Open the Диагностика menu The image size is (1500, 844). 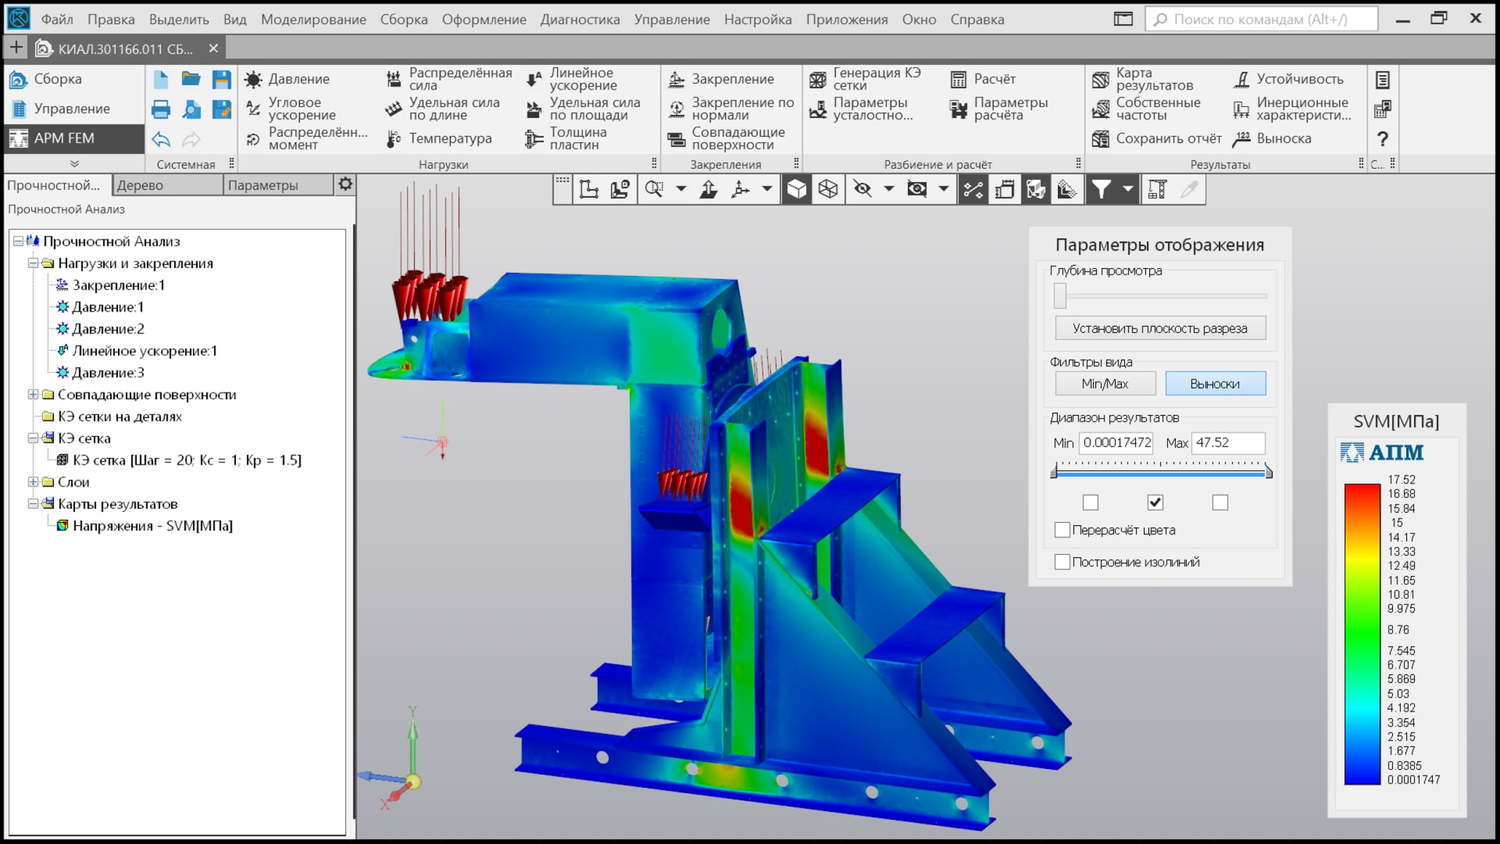[x=579, y=19]
